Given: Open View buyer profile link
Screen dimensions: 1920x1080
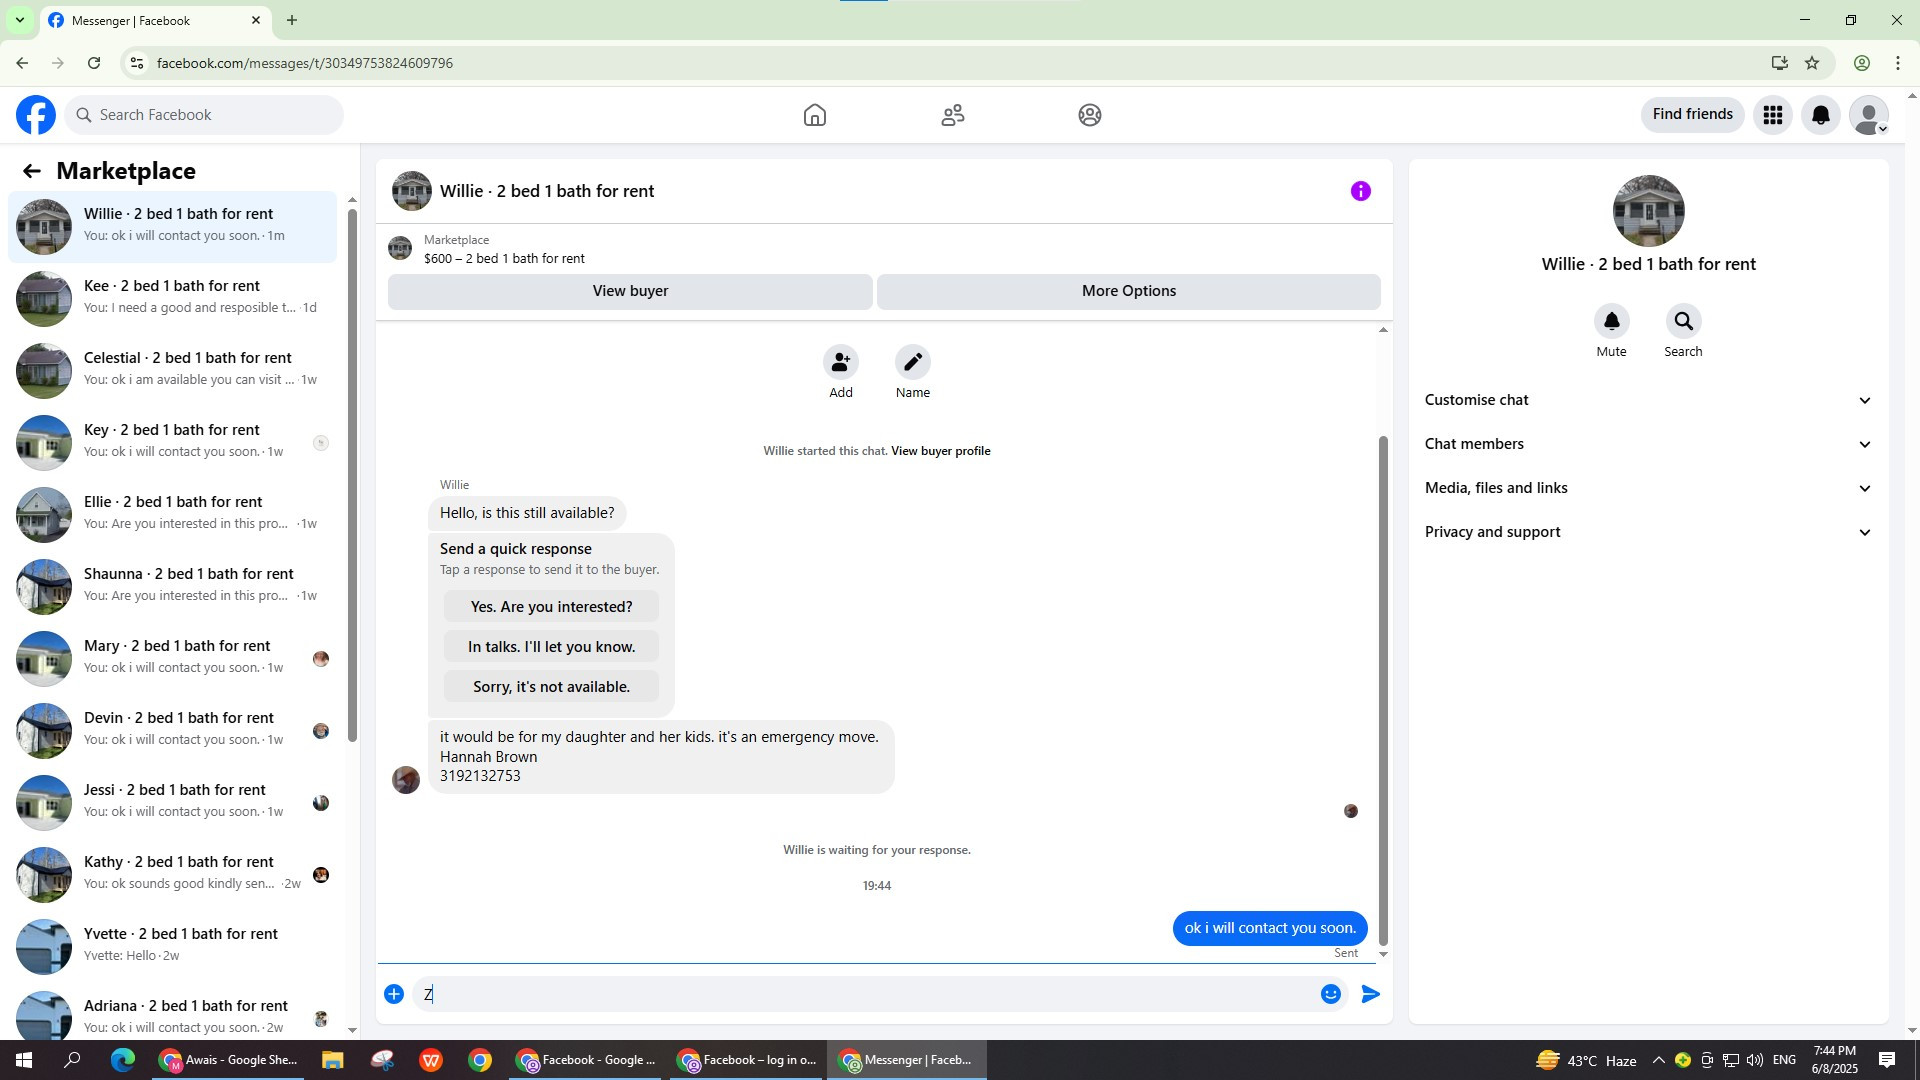Looking at the screenshot, I should coord(940,451).
